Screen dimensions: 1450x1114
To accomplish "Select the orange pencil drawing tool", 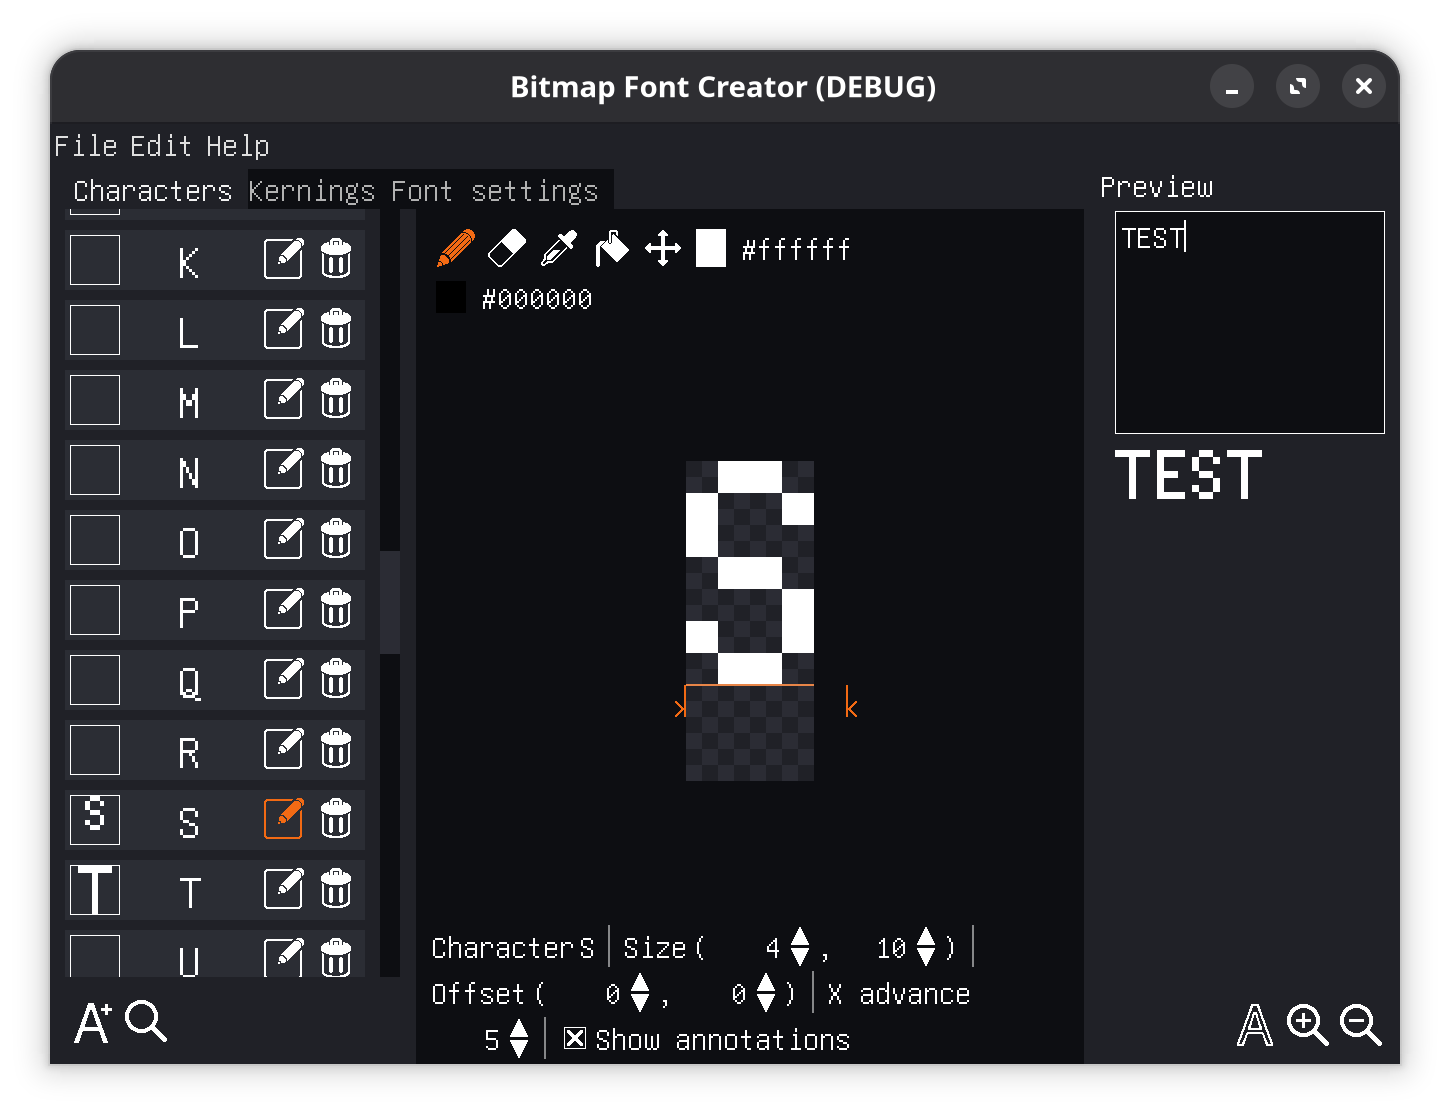I will tap(456, 248).
